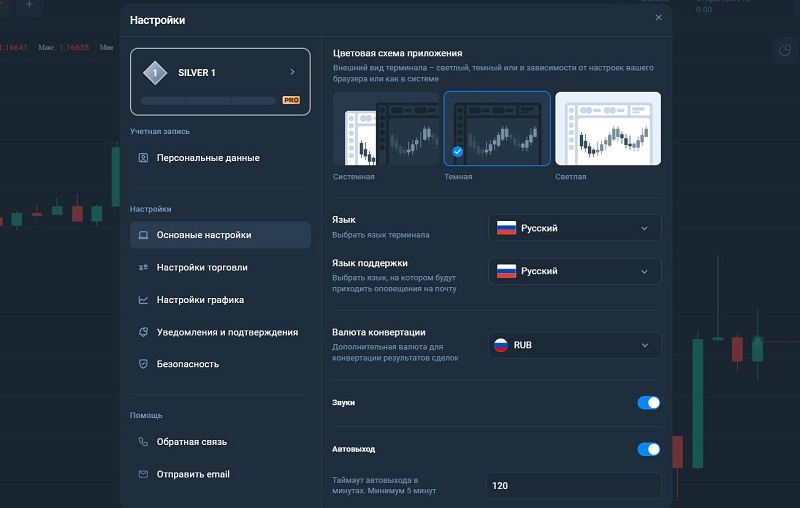Close the Настройки dialog
Screen dimensions: 800x508
659,18
